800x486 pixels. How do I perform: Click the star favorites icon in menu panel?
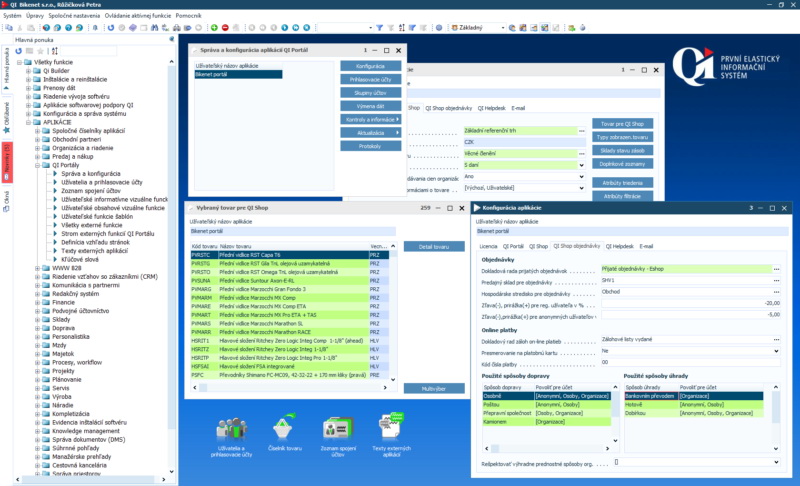coord(40,50)
